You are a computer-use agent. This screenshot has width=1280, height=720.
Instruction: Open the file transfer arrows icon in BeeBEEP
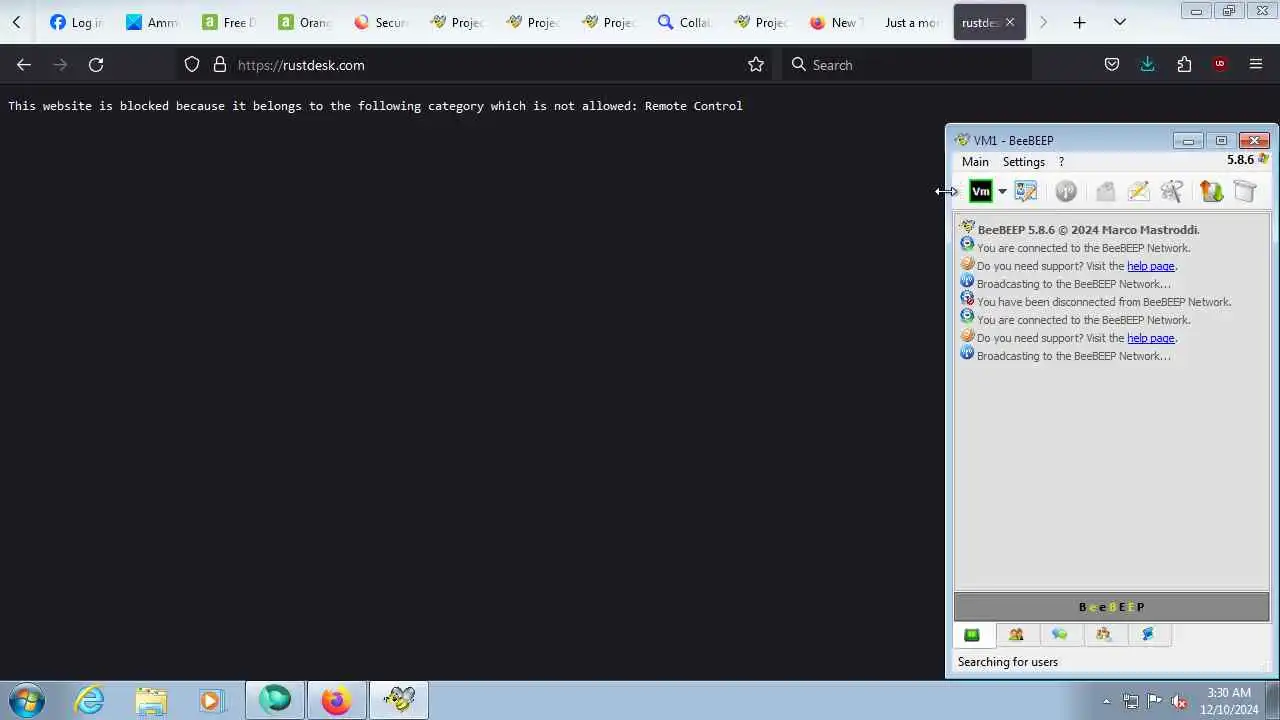pos(1211,191)
